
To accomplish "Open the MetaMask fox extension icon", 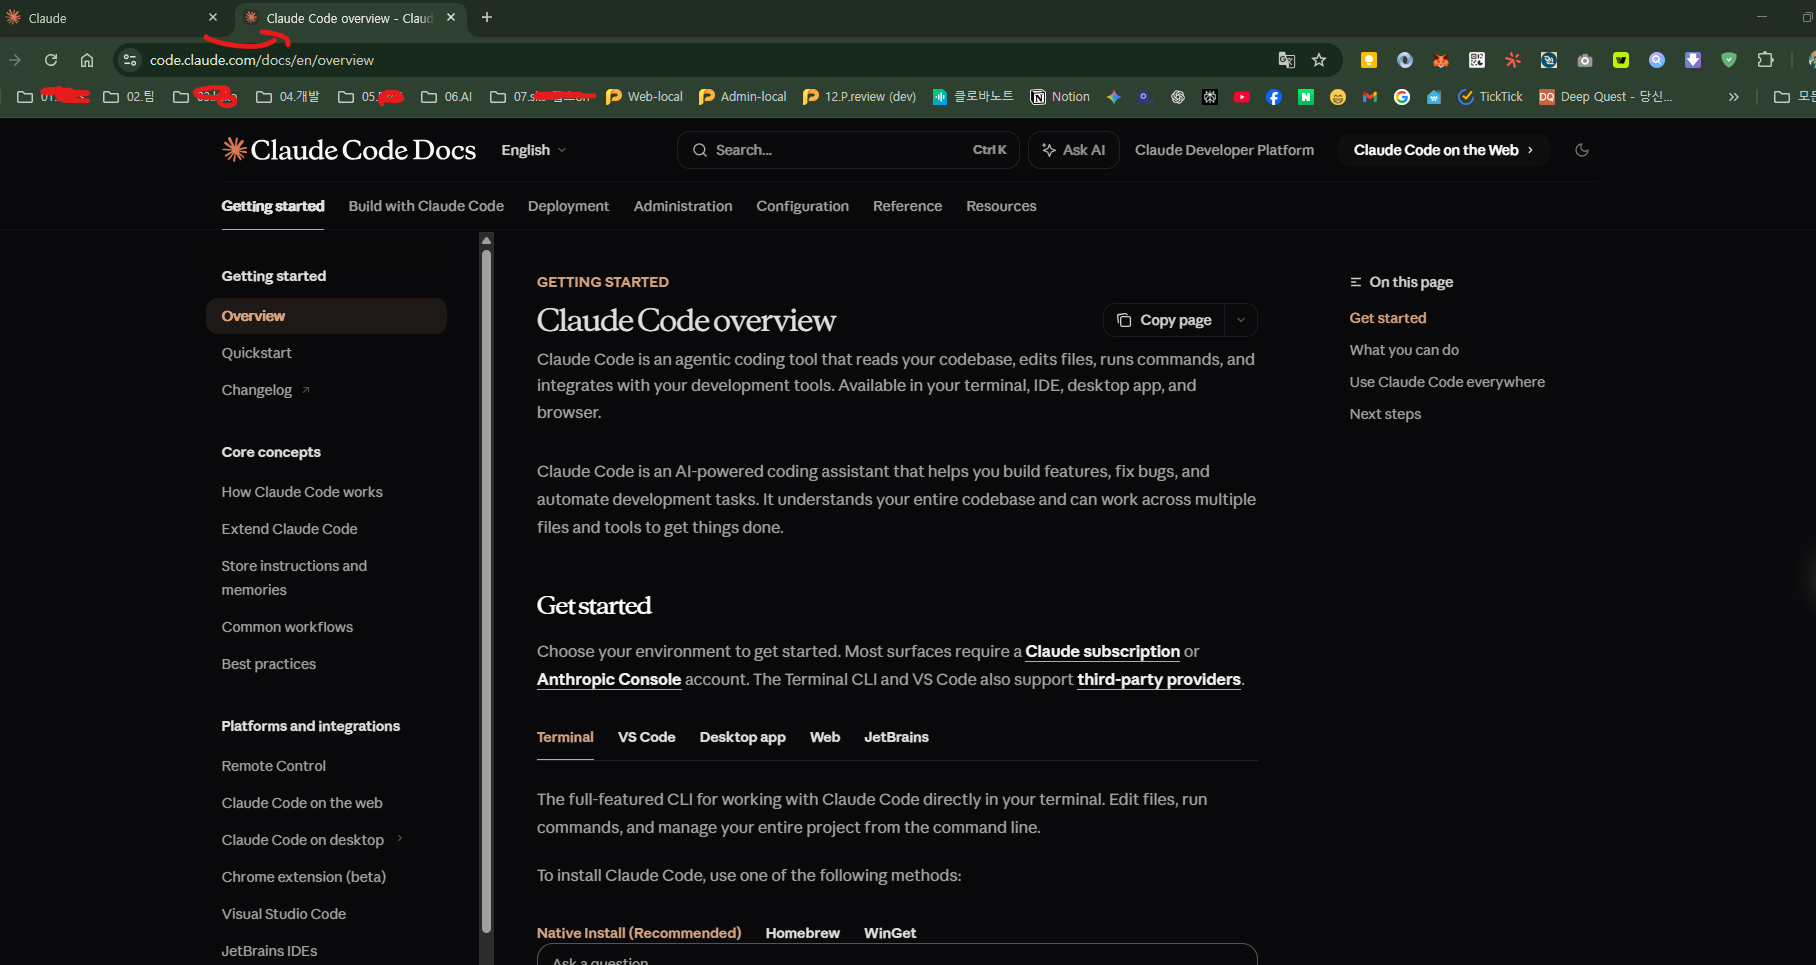I will pyautogui.click(x=1441, y=60).
